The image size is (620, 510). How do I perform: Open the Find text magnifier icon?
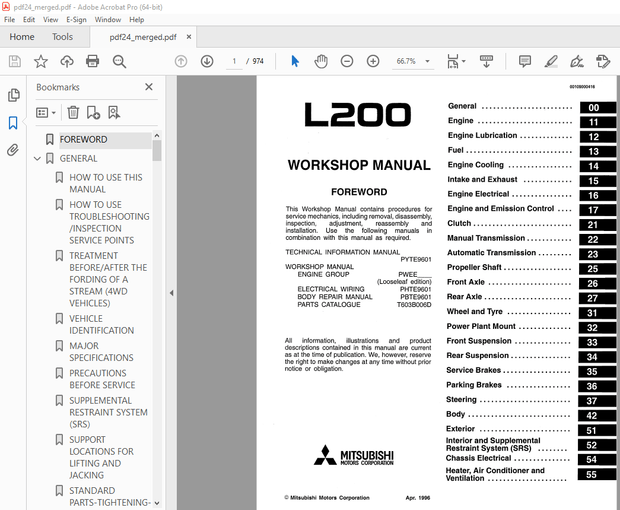tap(119, 61)
